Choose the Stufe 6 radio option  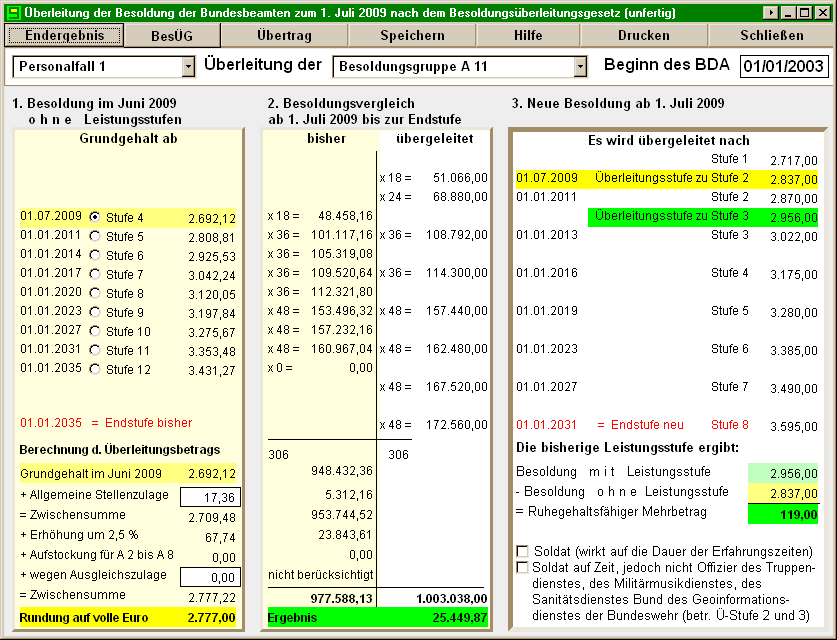pyautogui.click(x=95, y=255)
